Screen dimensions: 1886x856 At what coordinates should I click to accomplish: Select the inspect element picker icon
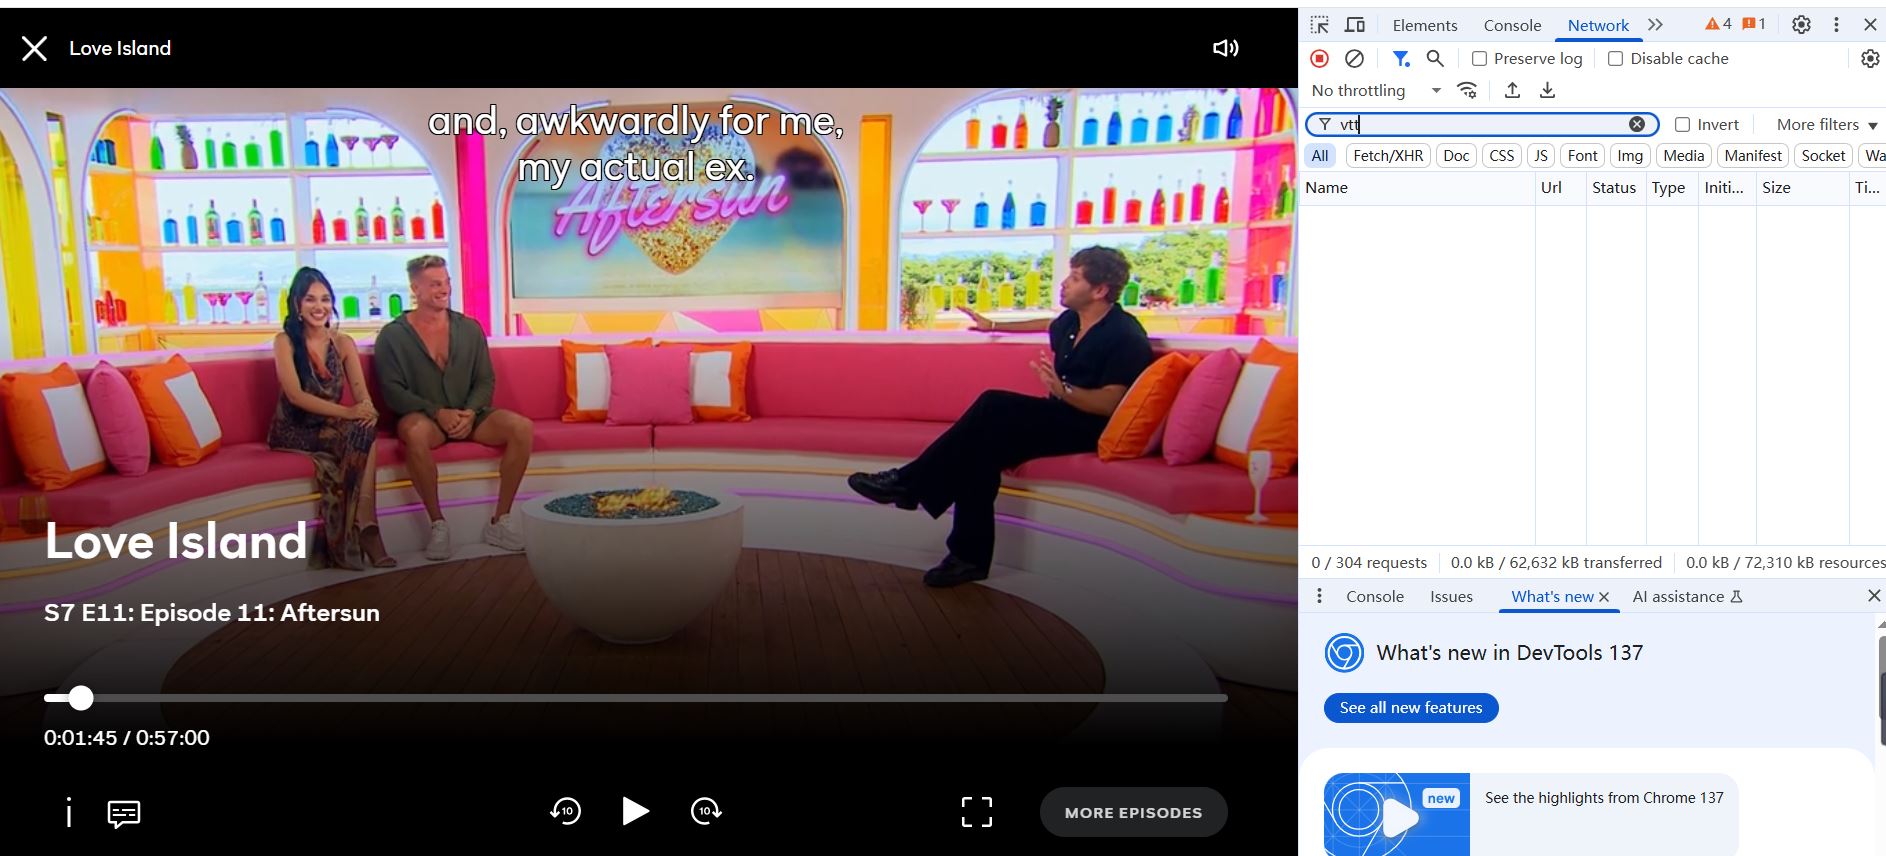(x=1320, y=25)
